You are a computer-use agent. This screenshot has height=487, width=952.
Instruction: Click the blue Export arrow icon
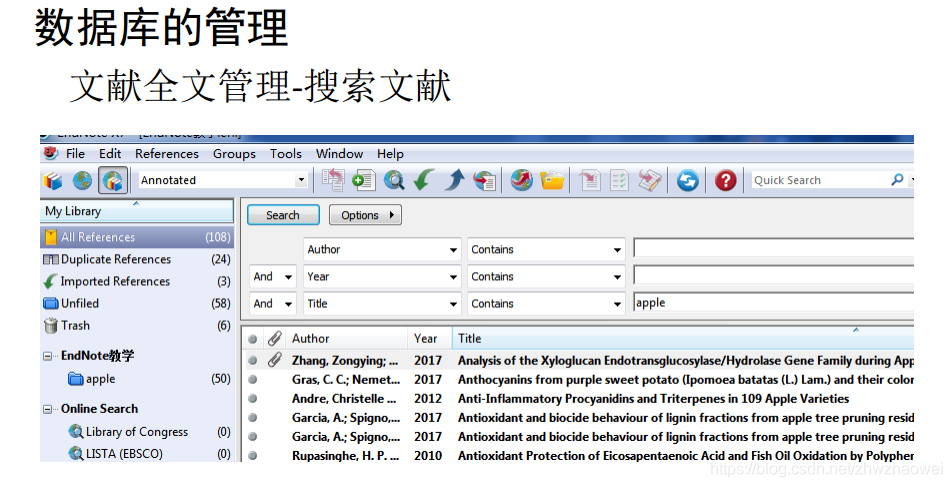454,180
